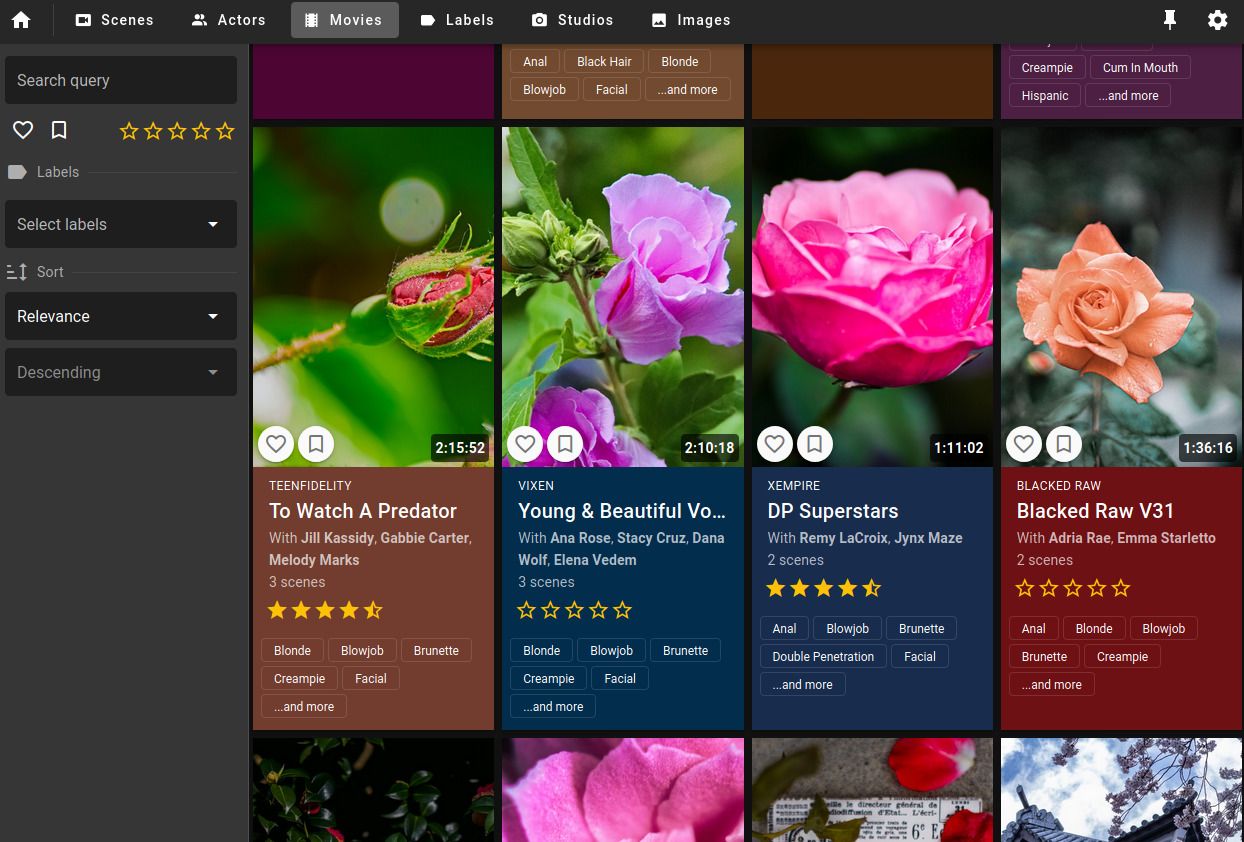Click XEMPIRE studio name
This screenshot has width=1244, height=842.
click(794, 485)
